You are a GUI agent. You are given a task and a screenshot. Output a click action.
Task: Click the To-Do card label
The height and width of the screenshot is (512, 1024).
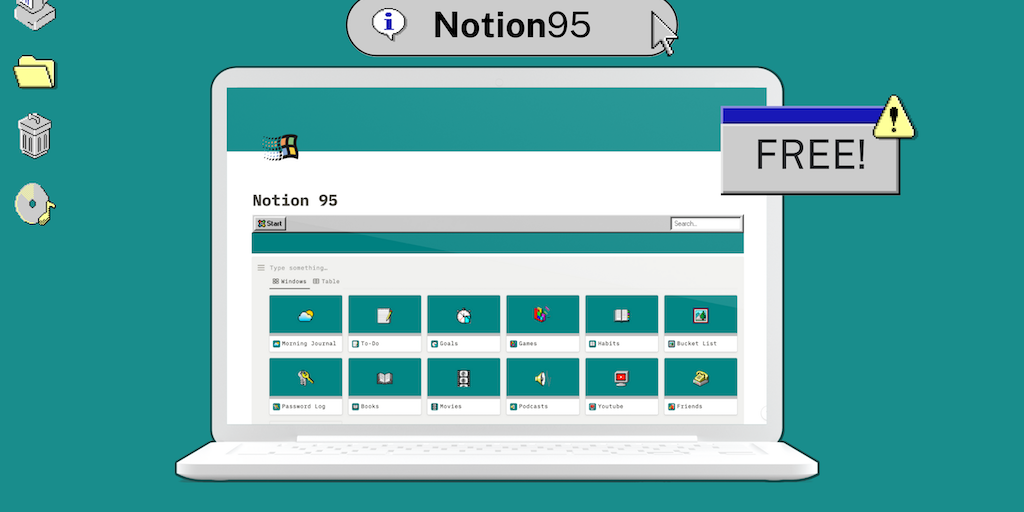(x=370, y=344)
